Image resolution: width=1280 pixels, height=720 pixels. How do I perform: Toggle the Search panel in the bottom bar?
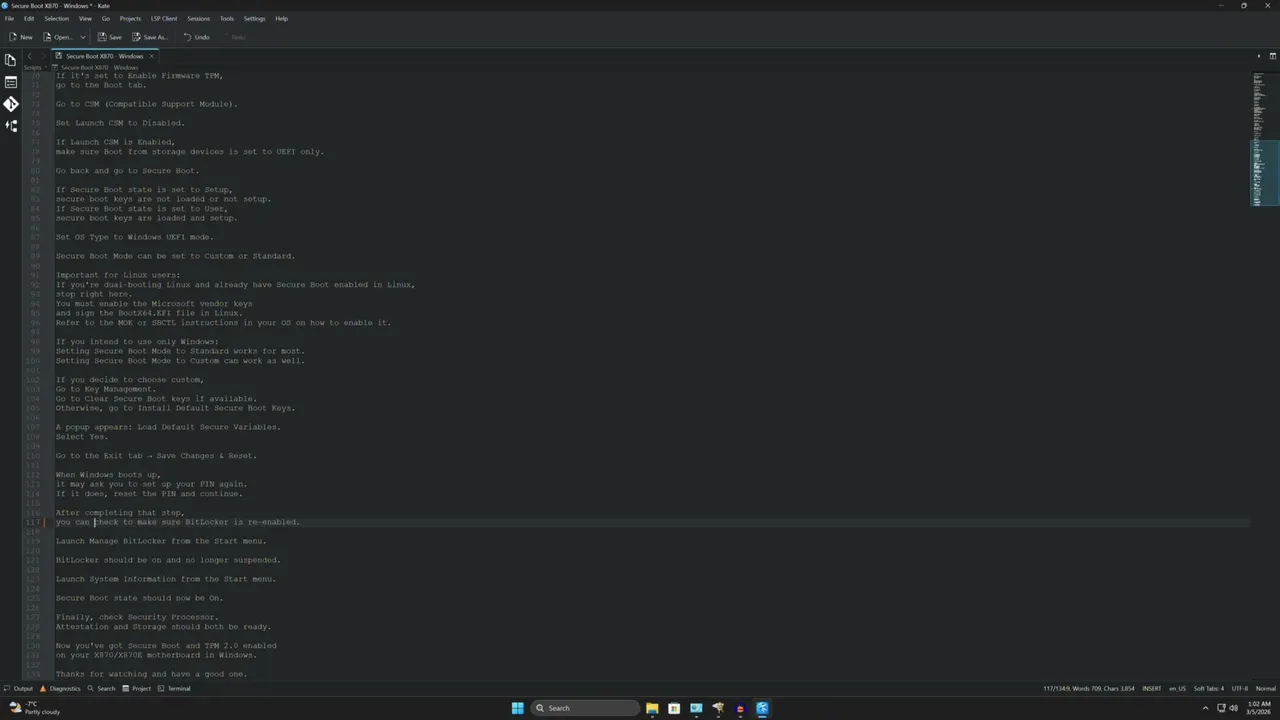pyautogui.click(x=101, y=688)
